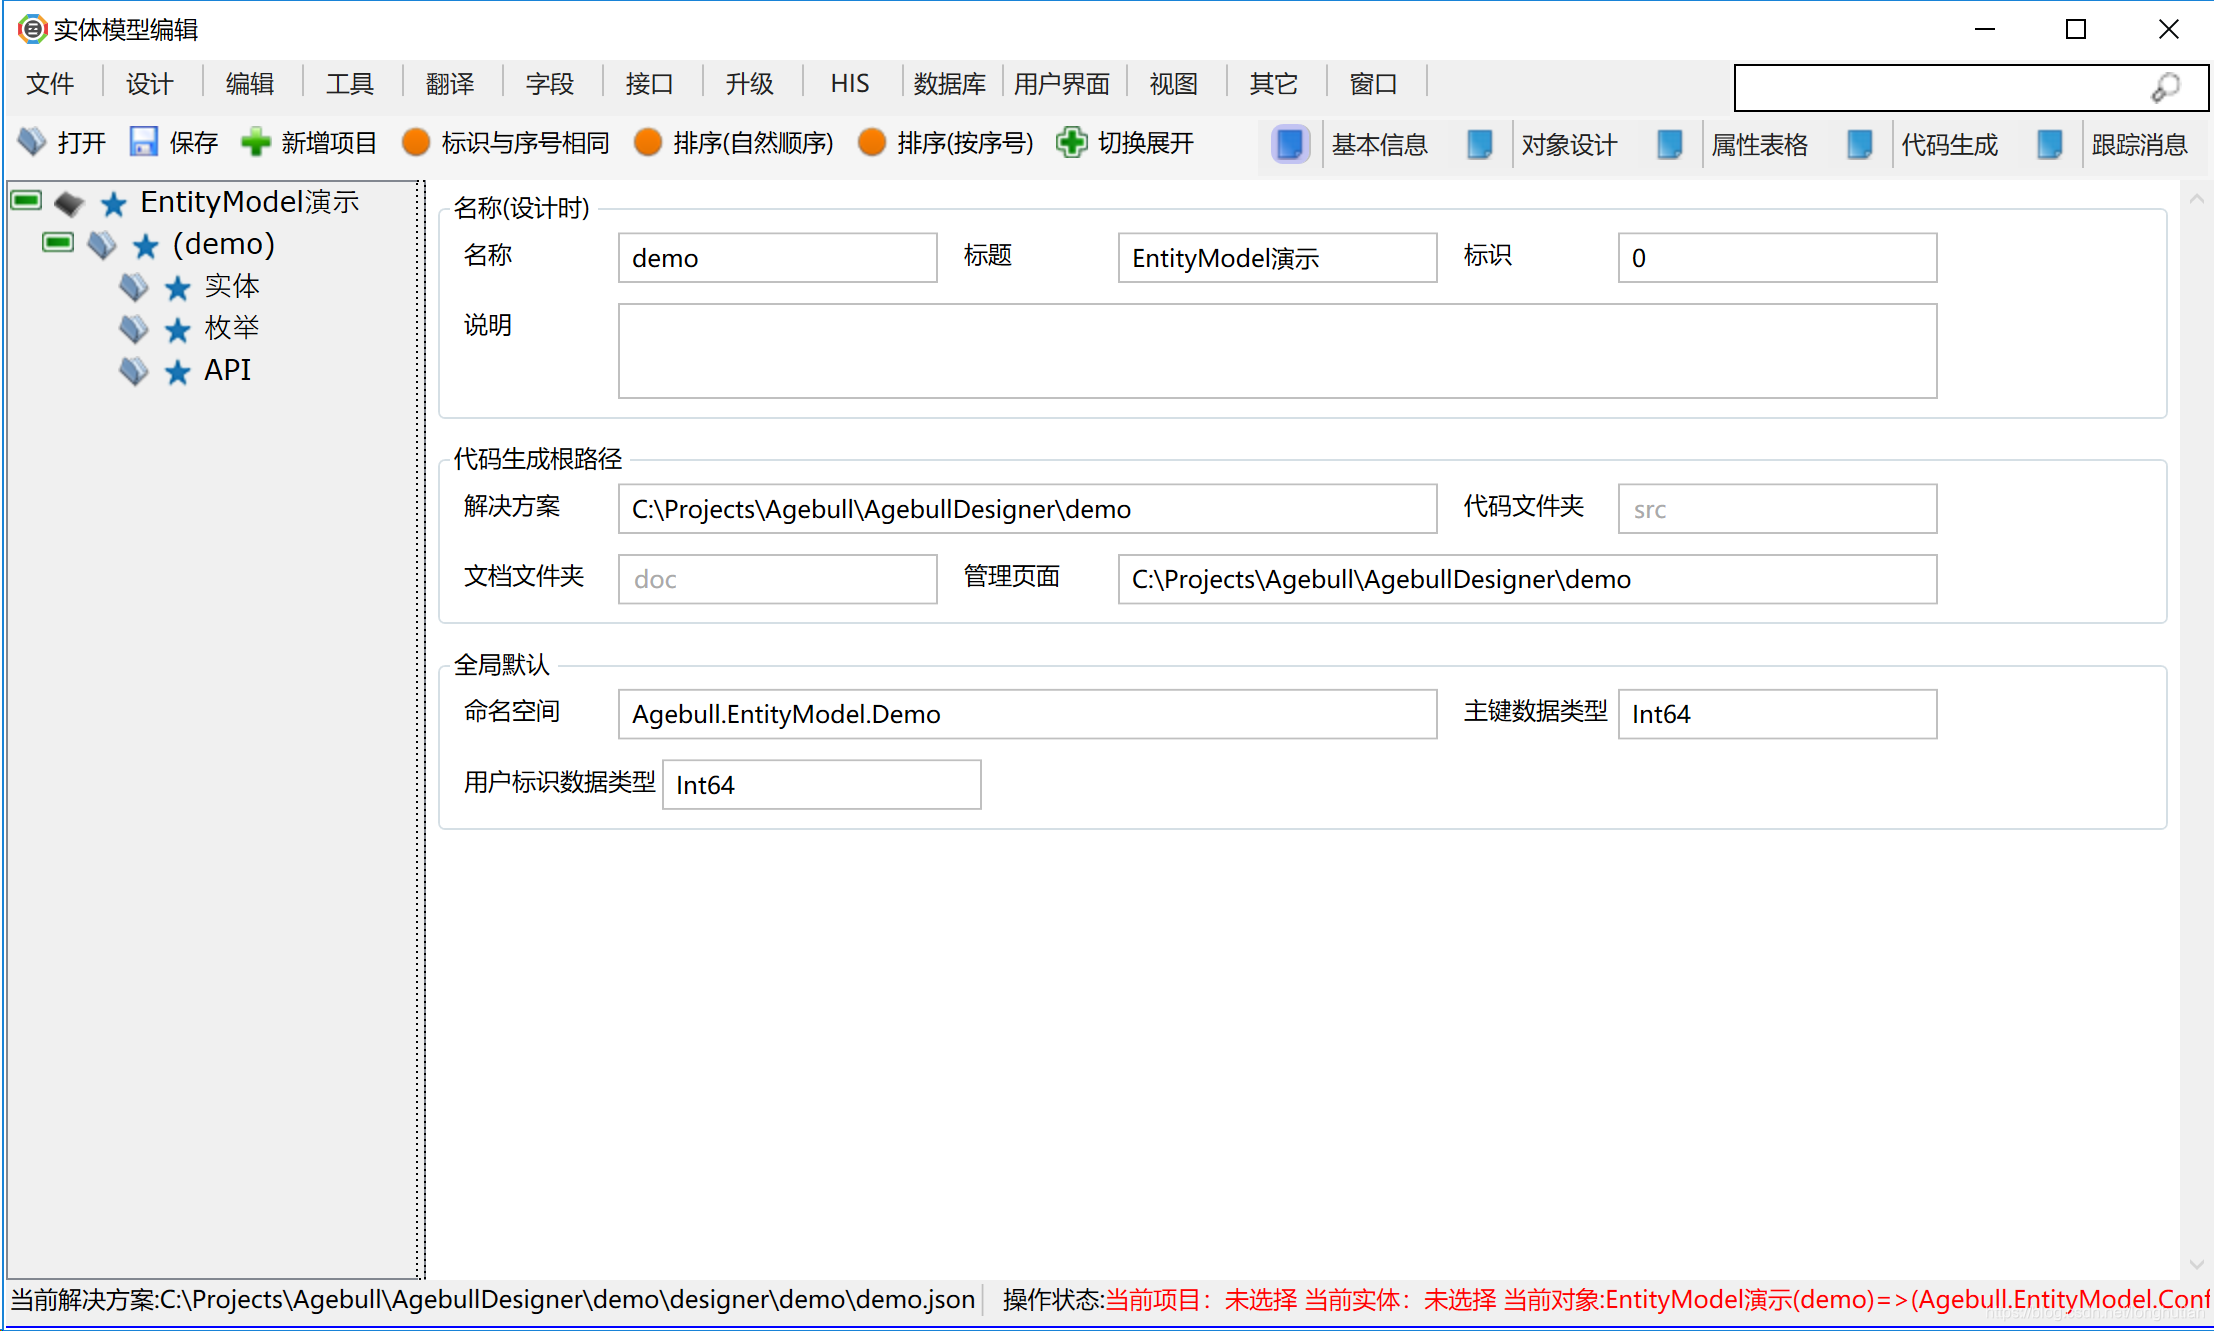The image size is (2214, 1331).
Task: Click the 主键数据类型 field Int64
Action: tap(1778, 714)
